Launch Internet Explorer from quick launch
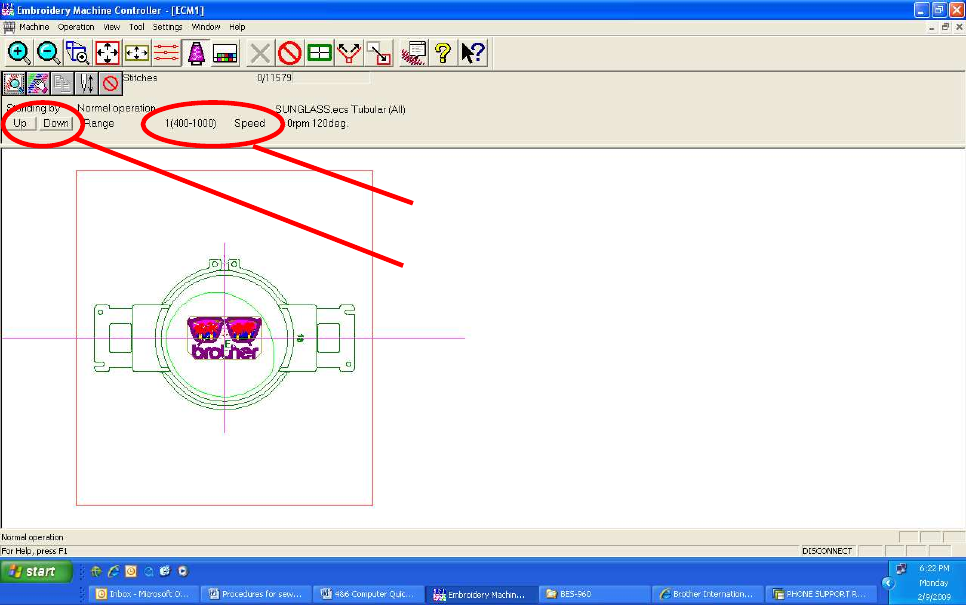Screen dimensions: 966x605 pos(113,572)
